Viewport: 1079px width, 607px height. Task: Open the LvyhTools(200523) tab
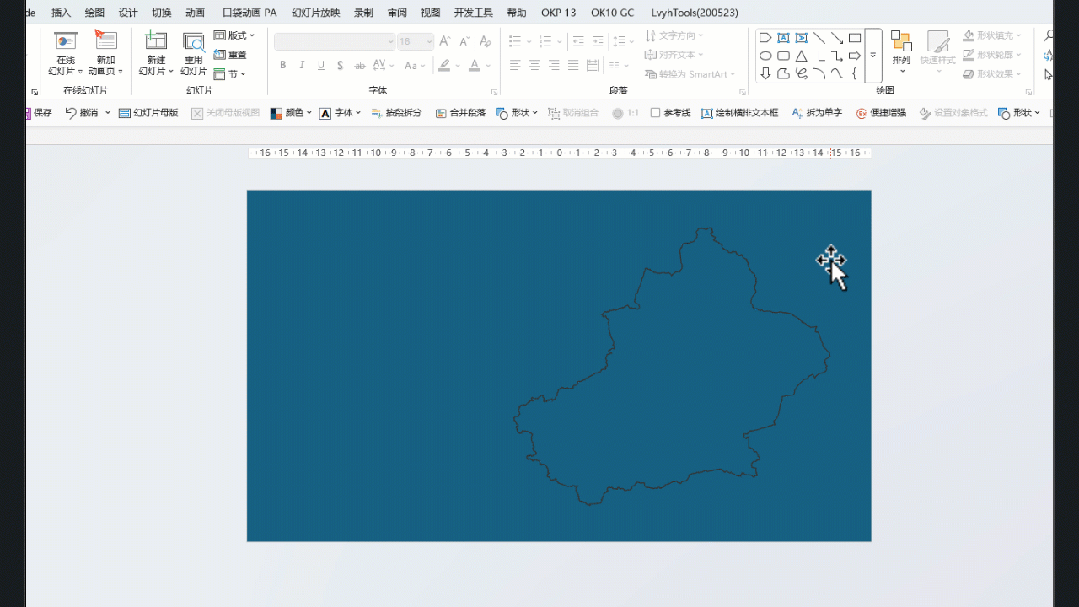pos(694,12)
